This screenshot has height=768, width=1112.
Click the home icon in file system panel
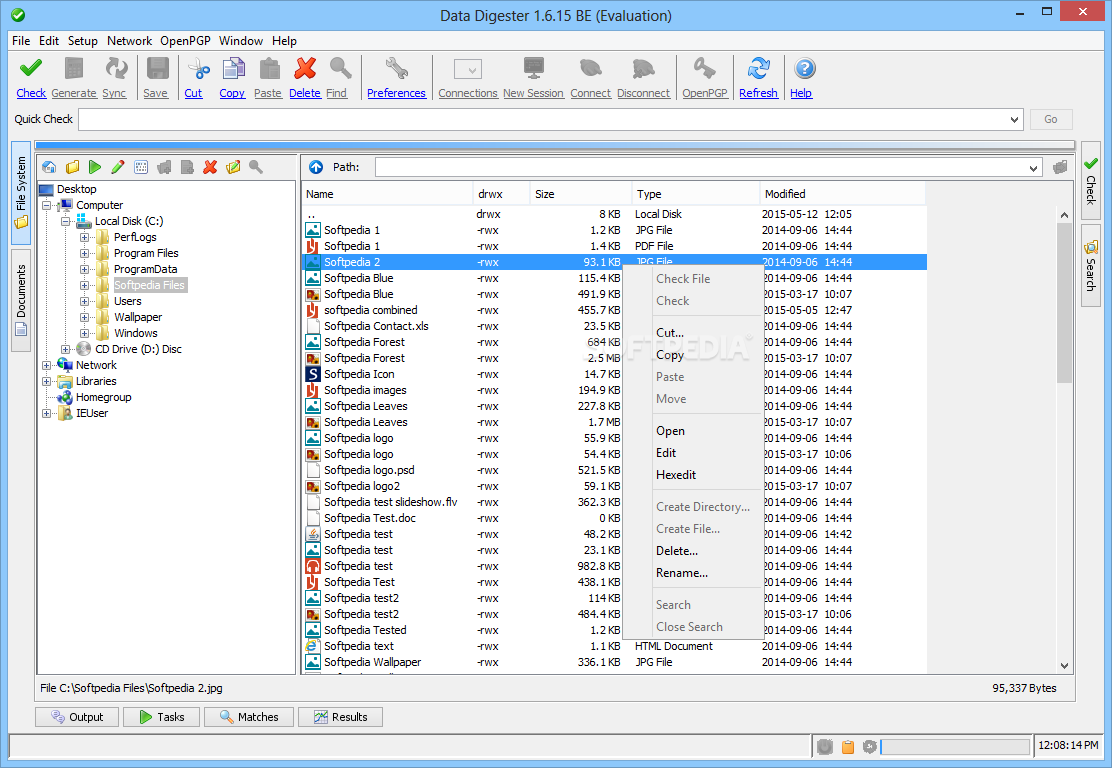[x=49, y=167]
